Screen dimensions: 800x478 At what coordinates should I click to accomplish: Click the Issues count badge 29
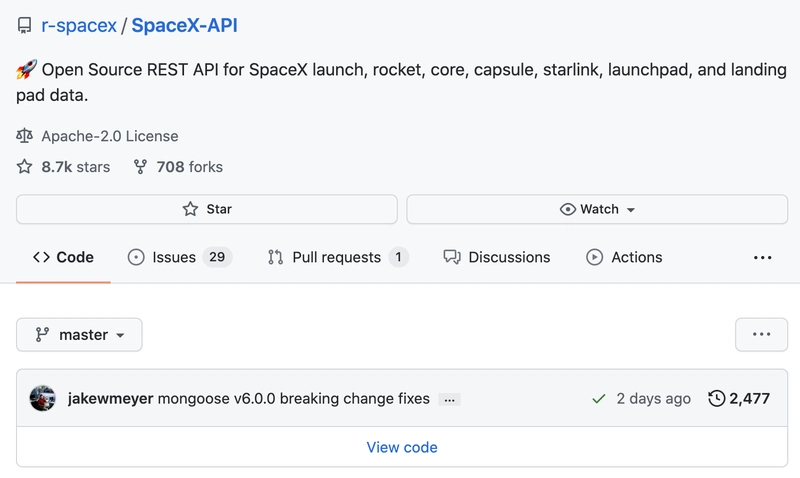tap(217, 257)
